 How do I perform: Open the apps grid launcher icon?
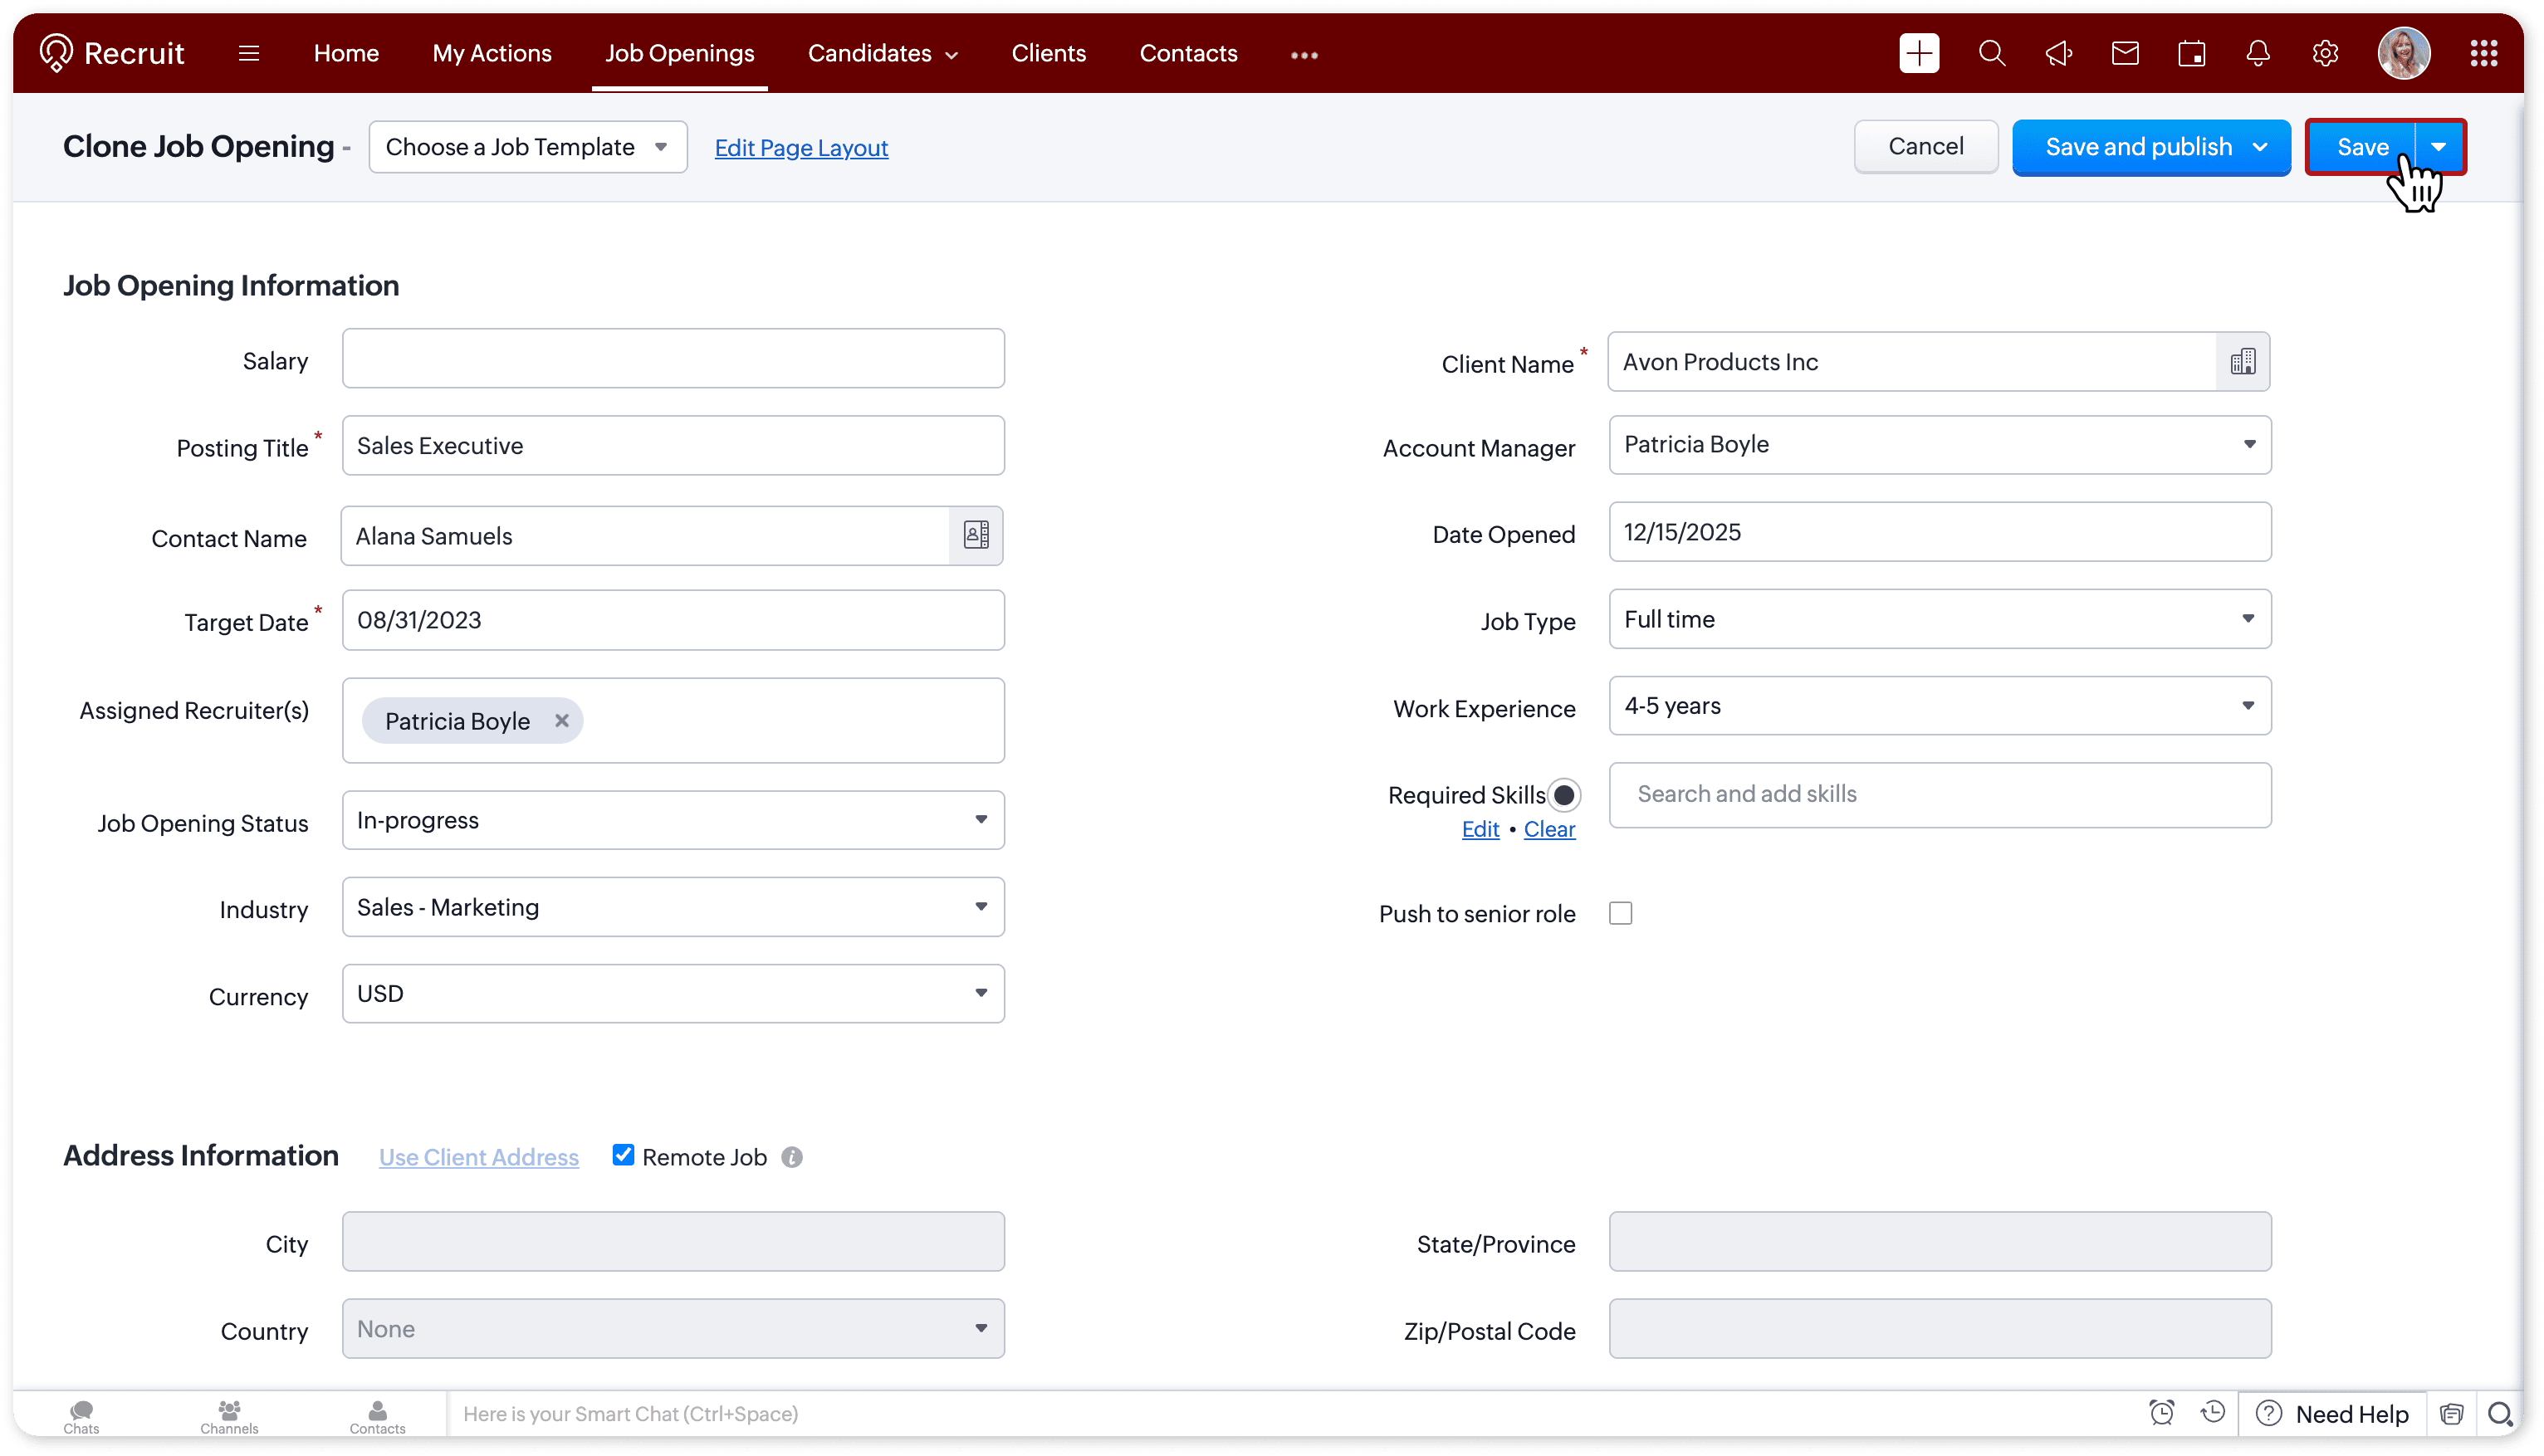(x=2483, y=53)
